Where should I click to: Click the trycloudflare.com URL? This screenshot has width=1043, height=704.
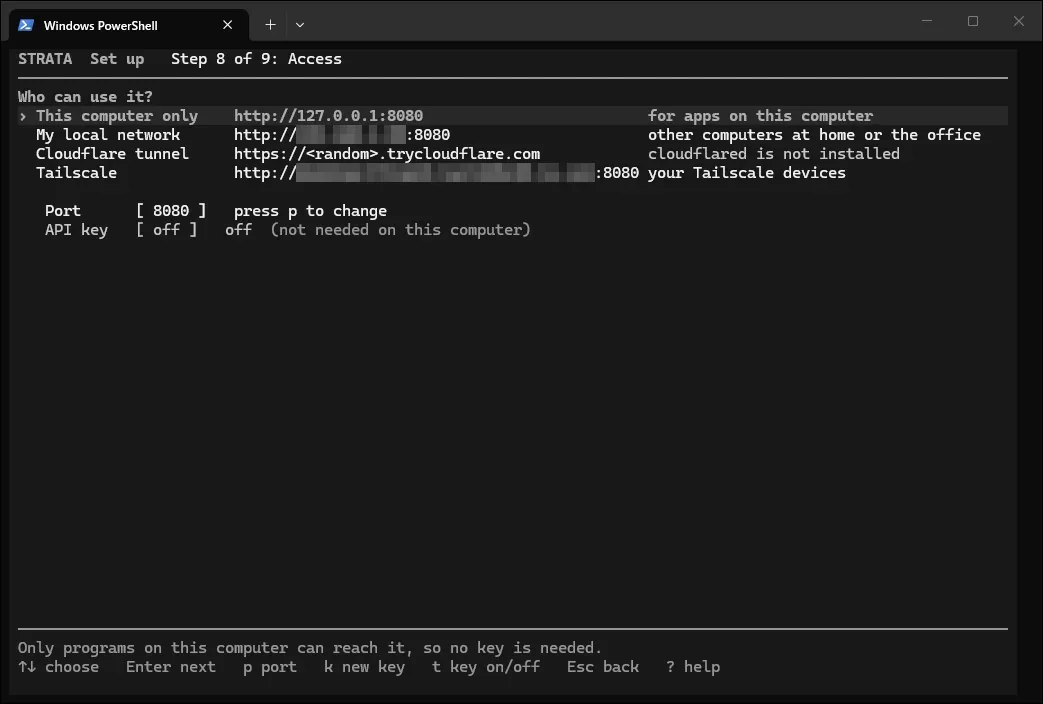[386, 154]
